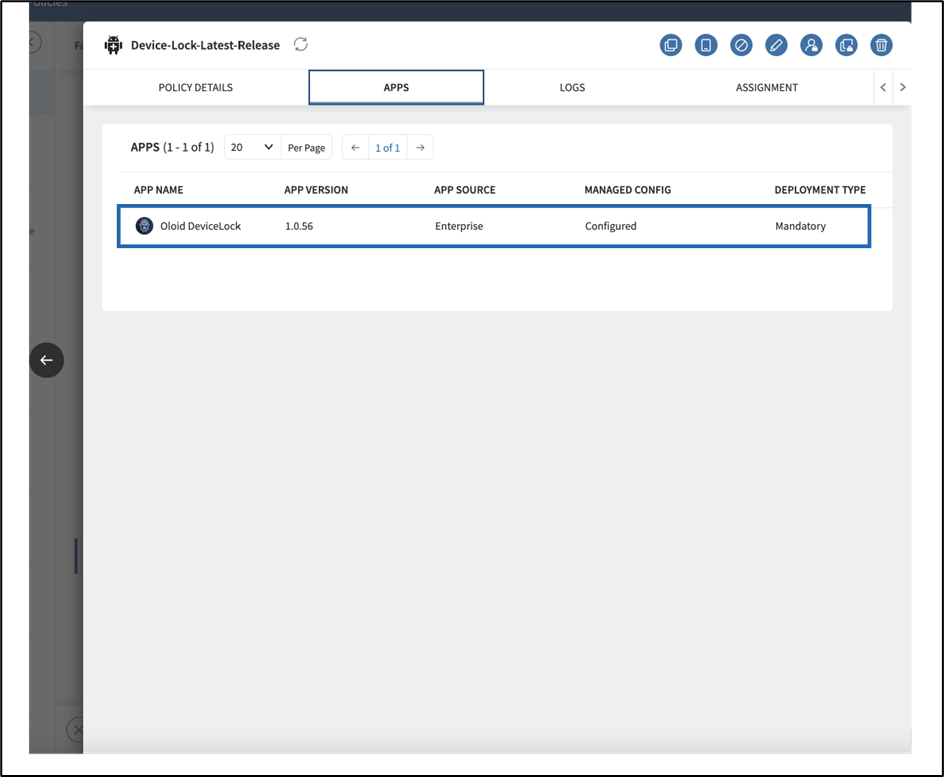Click the MANAGED CONFIG column header
The height and width of the screenshot is (777, 944).
pos(627,190)
